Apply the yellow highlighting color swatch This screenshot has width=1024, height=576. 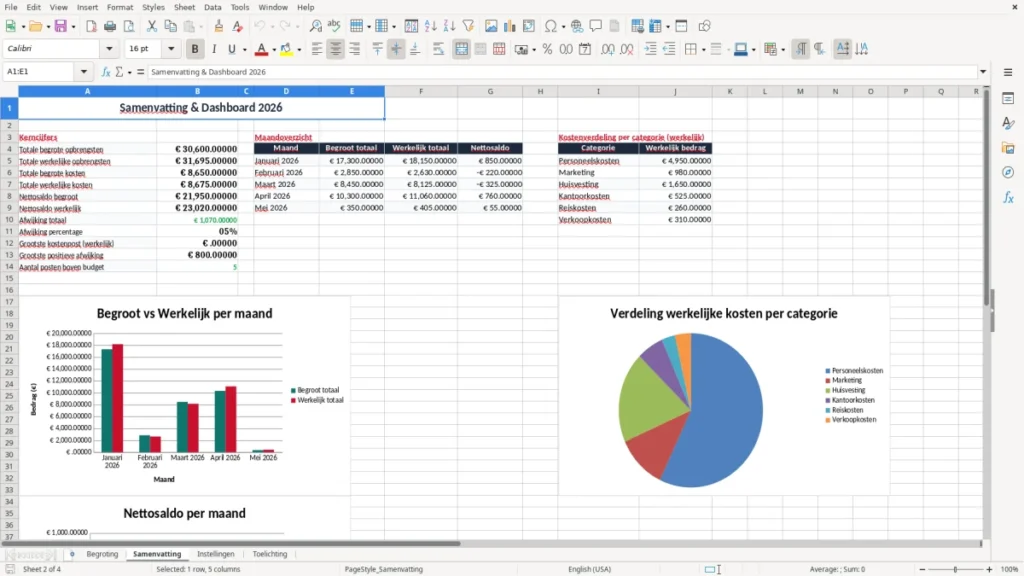click(286, 49)
